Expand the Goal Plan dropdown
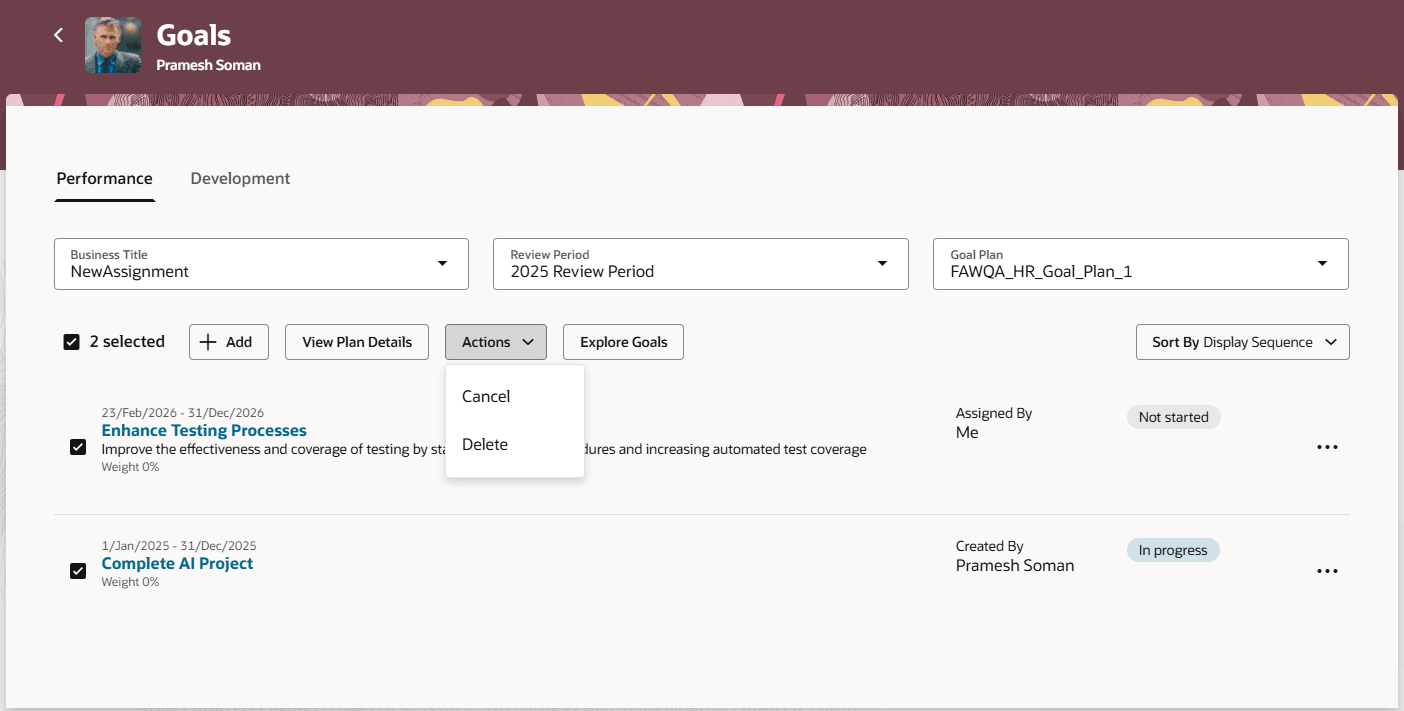Screen dimensions: 1404x711 1321,263
